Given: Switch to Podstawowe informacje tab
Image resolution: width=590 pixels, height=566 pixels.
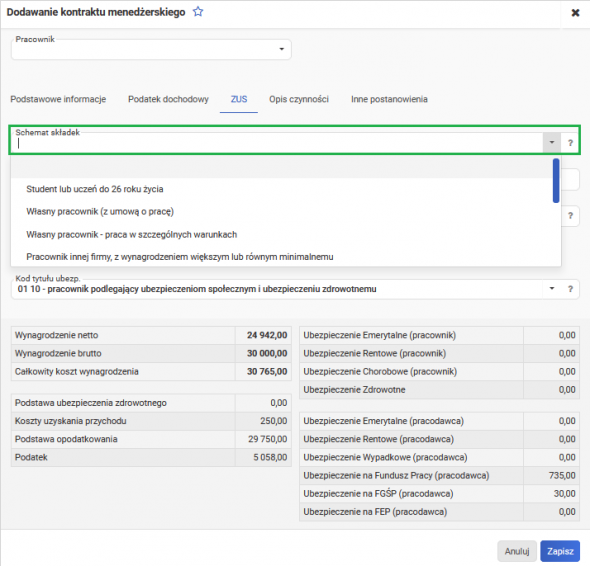Looking at the screenshot, I should click(x=58, y=99).
